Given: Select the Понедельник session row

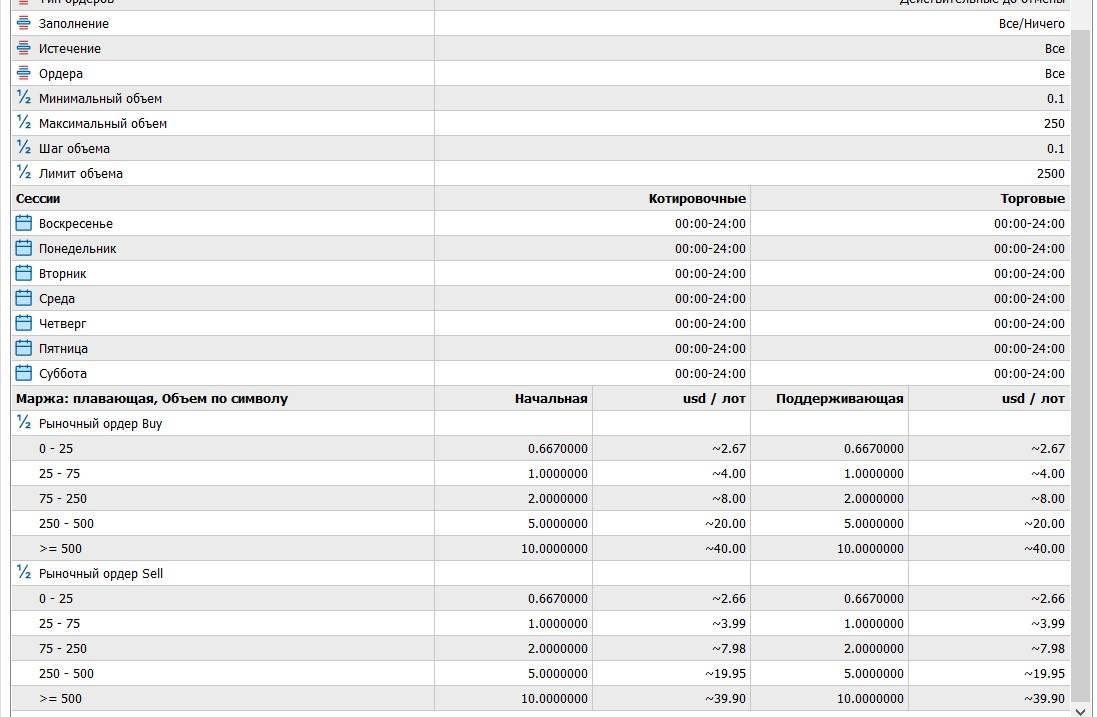Looking at the screenshot, I should (x=77, y=248).
